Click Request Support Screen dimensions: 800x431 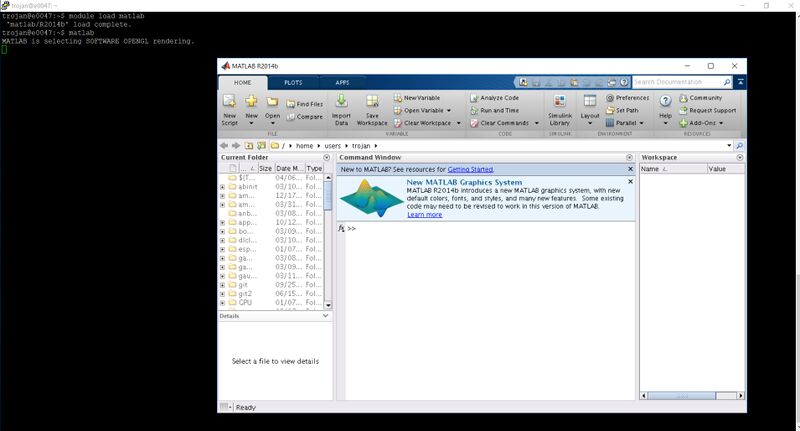pyautogui.click(x=708, y=110)
